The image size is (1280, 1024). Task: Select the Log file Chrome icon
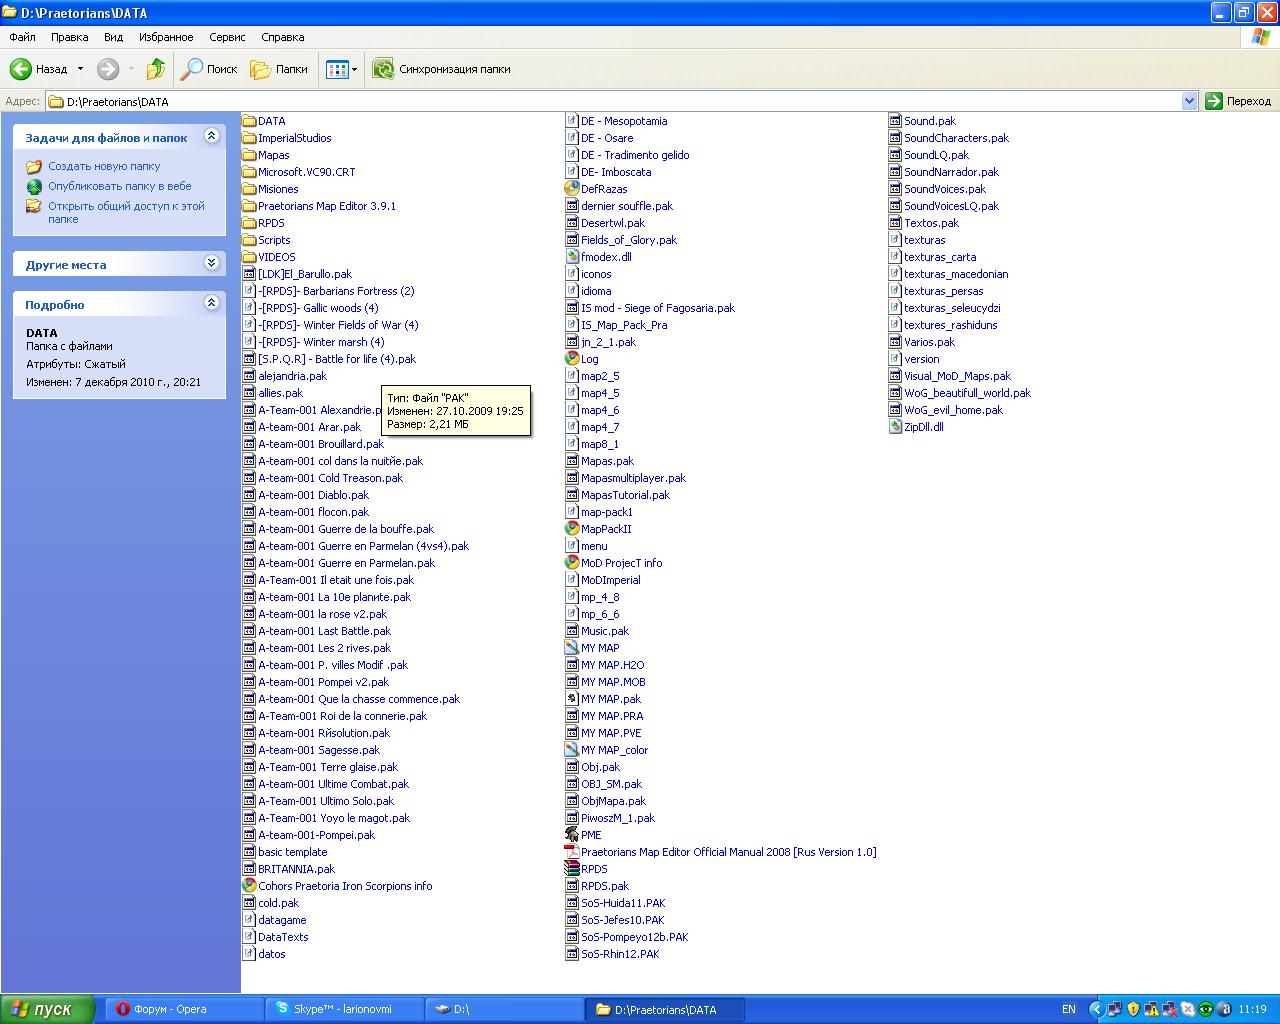pos(572,359)
